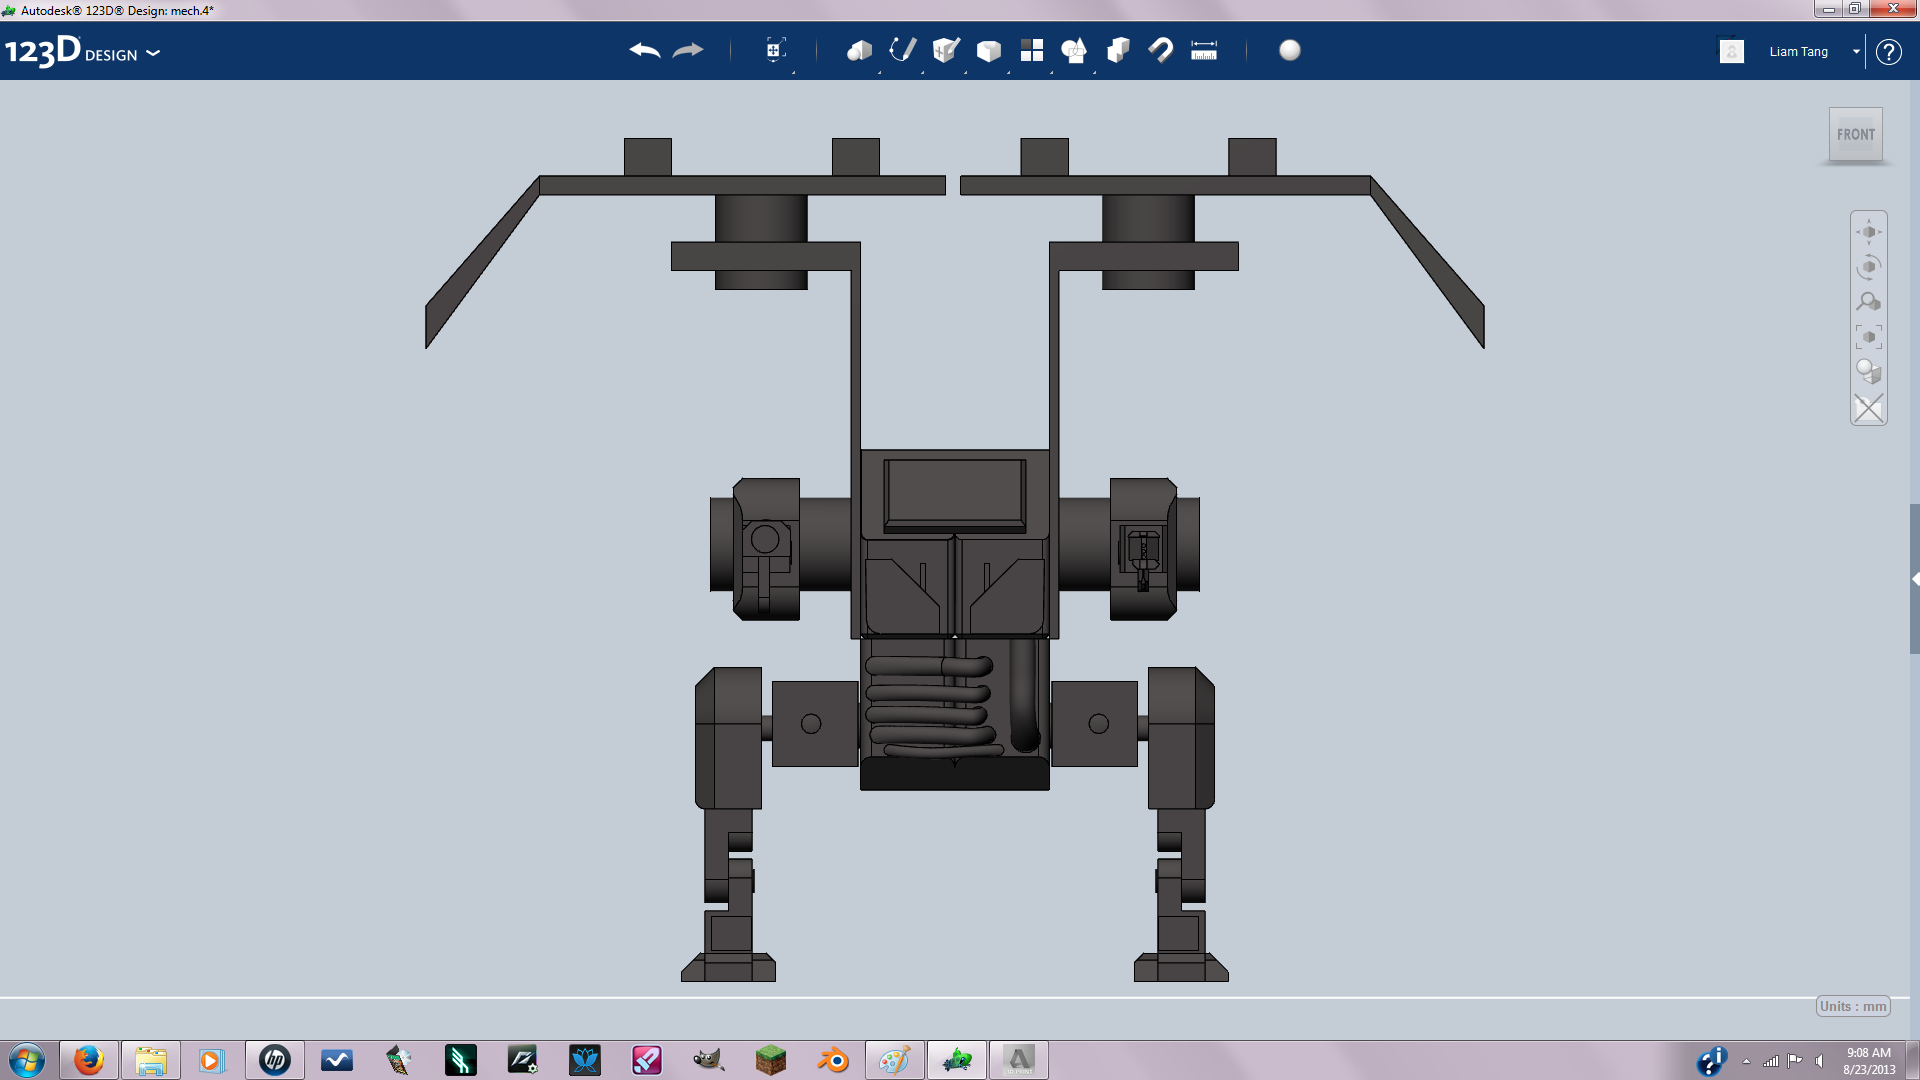Undo the last action
The image size is (1920, 1080).
(645, 50)
